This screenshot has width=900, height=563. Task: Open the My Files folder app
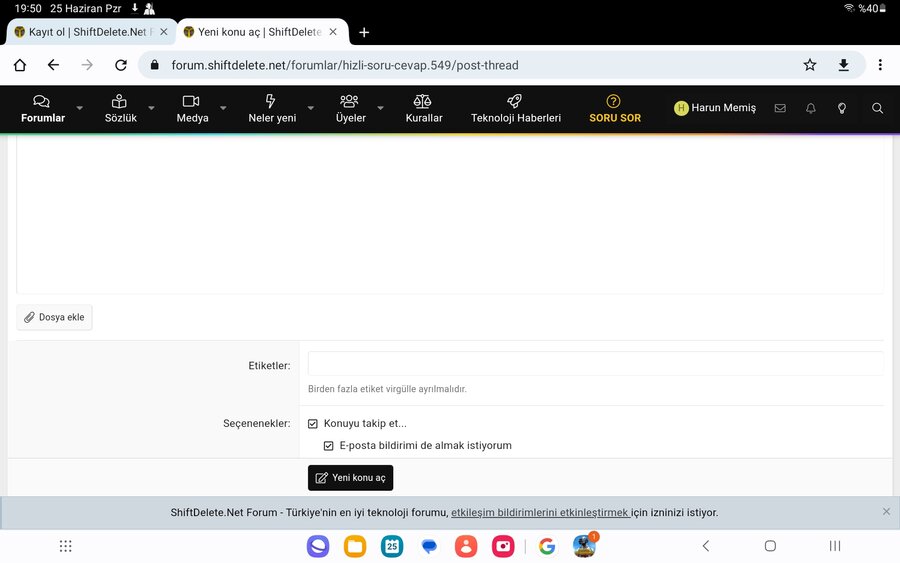(355, 546)
